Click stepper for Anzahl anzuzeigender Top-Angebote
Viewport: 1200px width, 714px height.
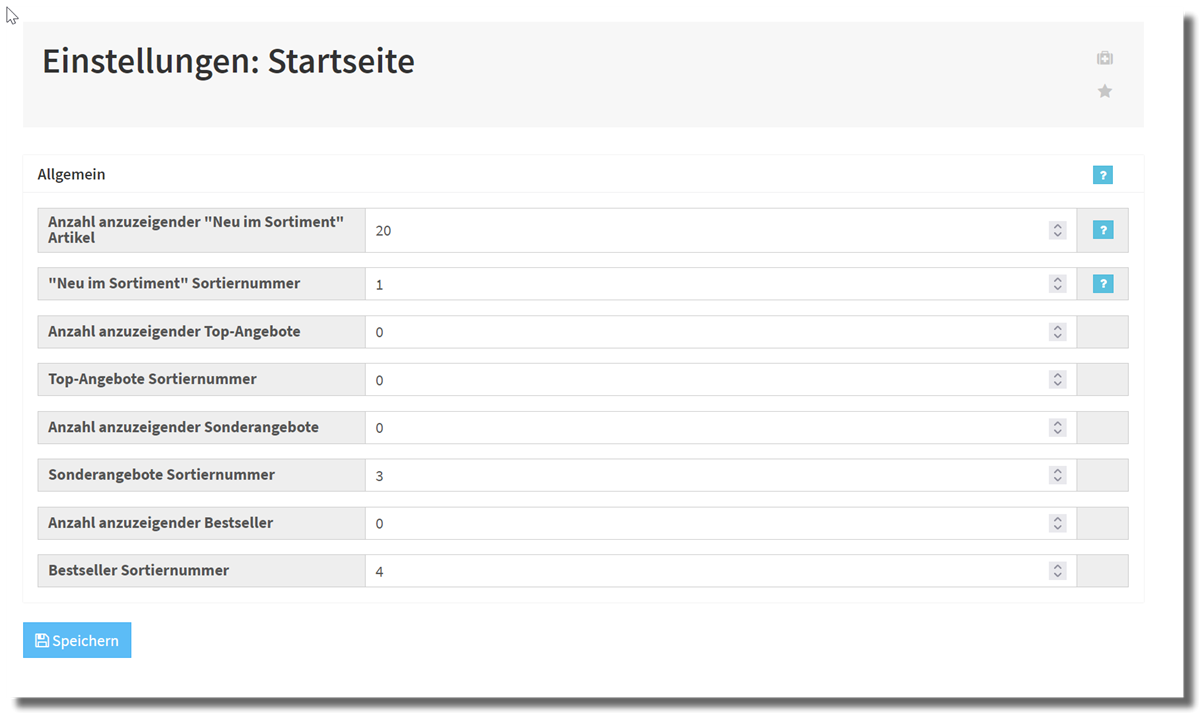click(1057, 332)
